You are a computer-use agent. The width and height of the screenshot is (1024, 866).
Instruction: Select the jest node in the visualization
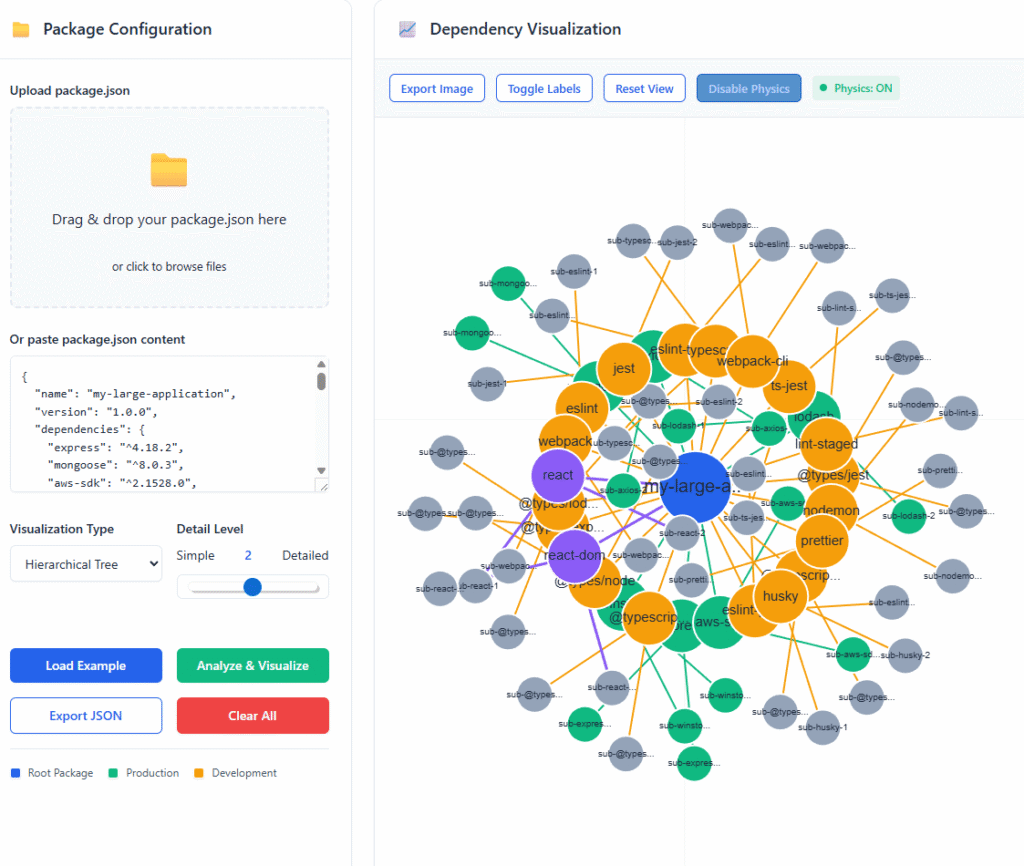click(624, 368)
